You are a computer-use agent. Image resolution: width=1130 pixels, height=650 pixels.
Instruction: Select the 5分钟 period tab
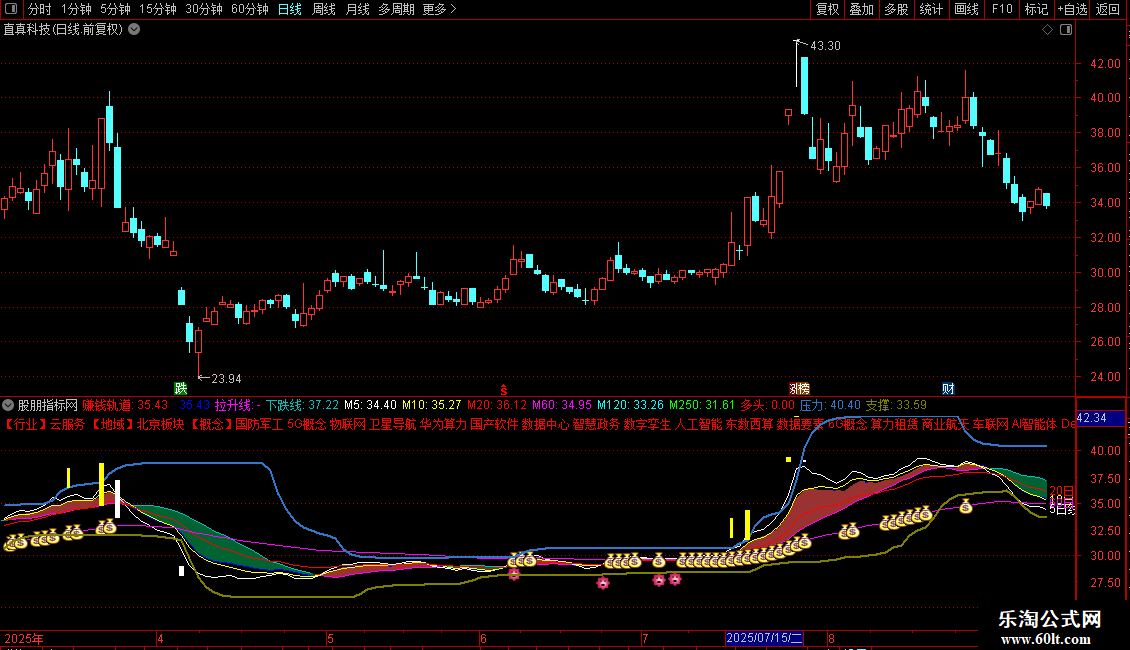click(115, 9)
